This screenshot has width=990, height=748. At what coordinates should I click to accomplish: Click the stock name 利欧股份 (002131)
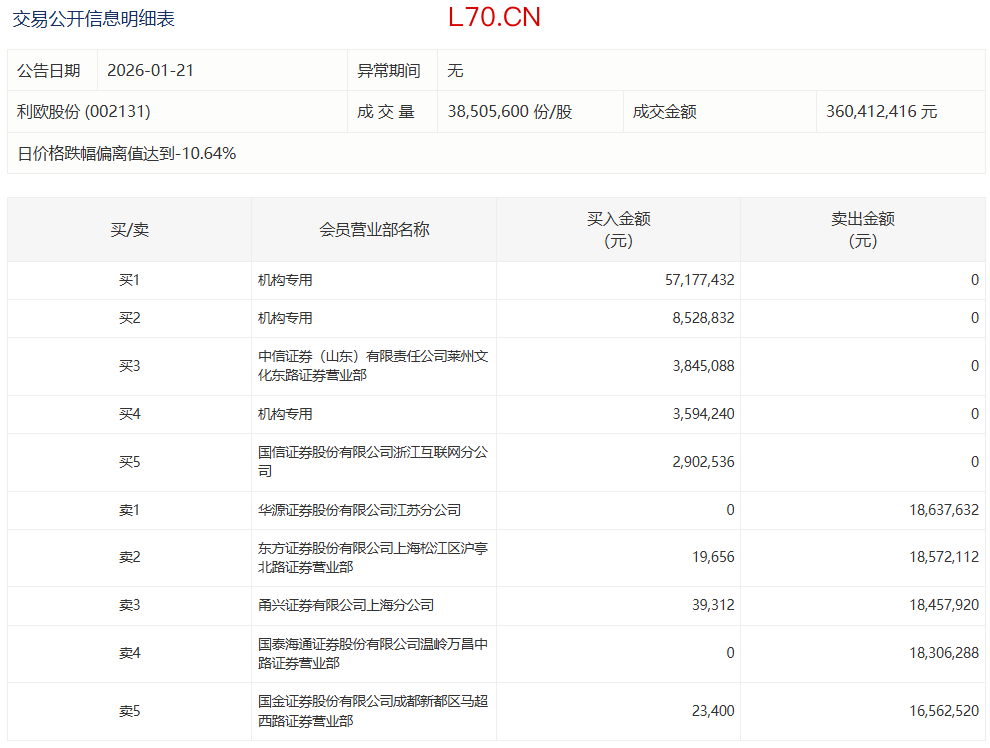coord(84,112)
